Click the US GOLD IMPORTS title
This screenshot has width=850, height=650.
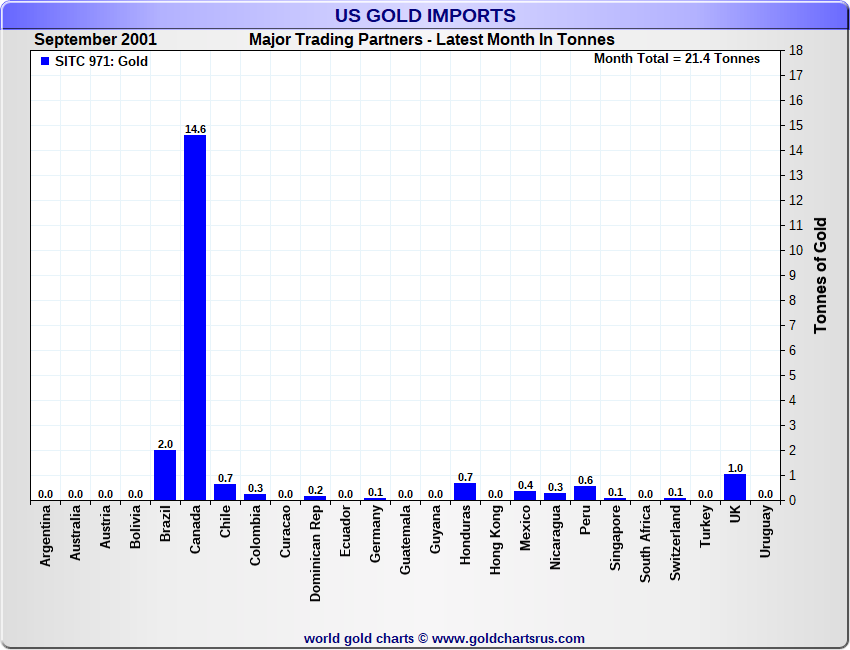pos(425,15)
